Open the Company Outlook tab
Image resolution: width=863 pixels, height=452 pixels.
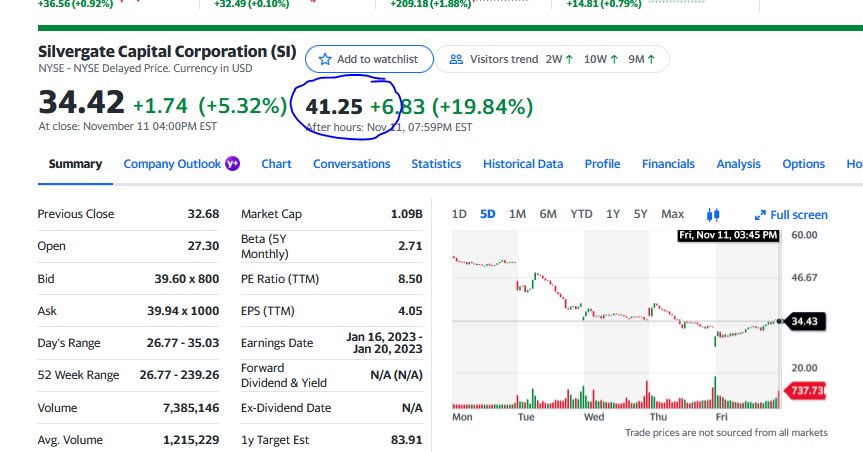coord(172,164)
